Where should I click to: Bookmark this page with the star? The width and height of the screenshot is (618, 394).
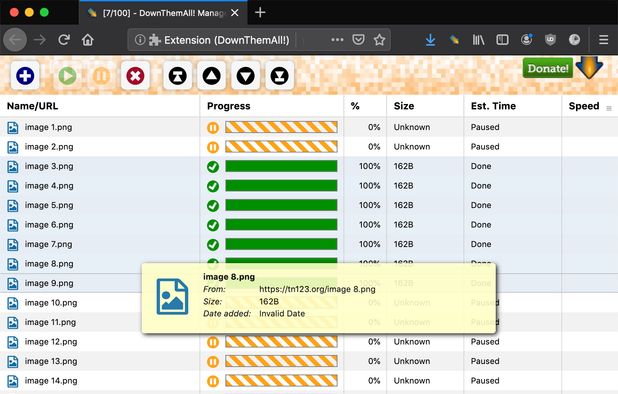[379, 40]
